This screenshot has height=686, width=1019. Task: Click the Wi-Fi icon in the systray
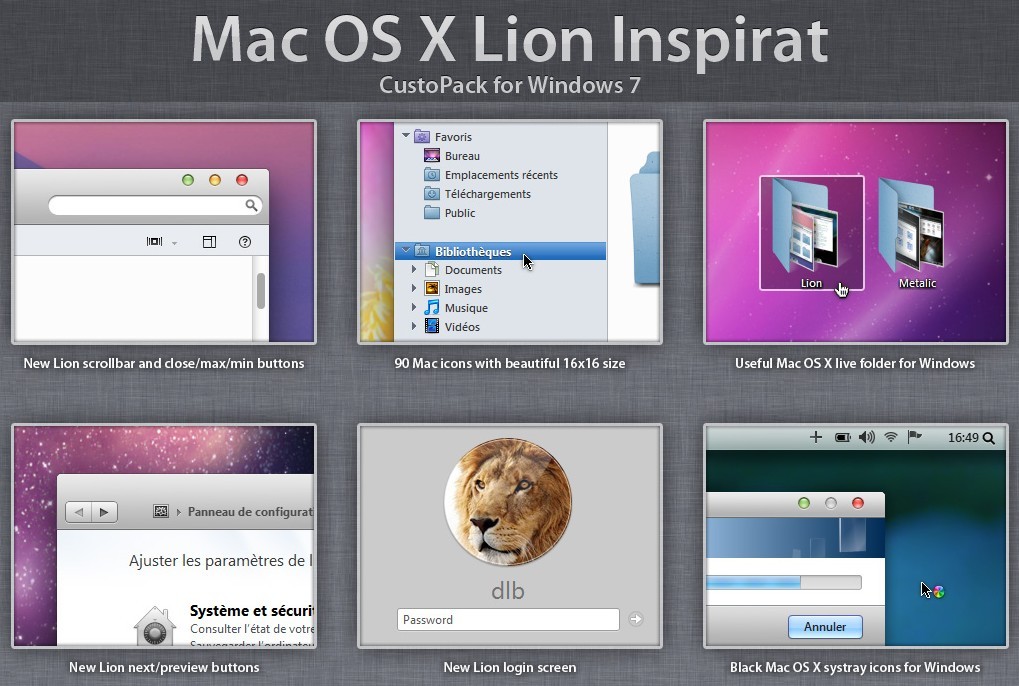pyautogui.click(x=891, y=437)
